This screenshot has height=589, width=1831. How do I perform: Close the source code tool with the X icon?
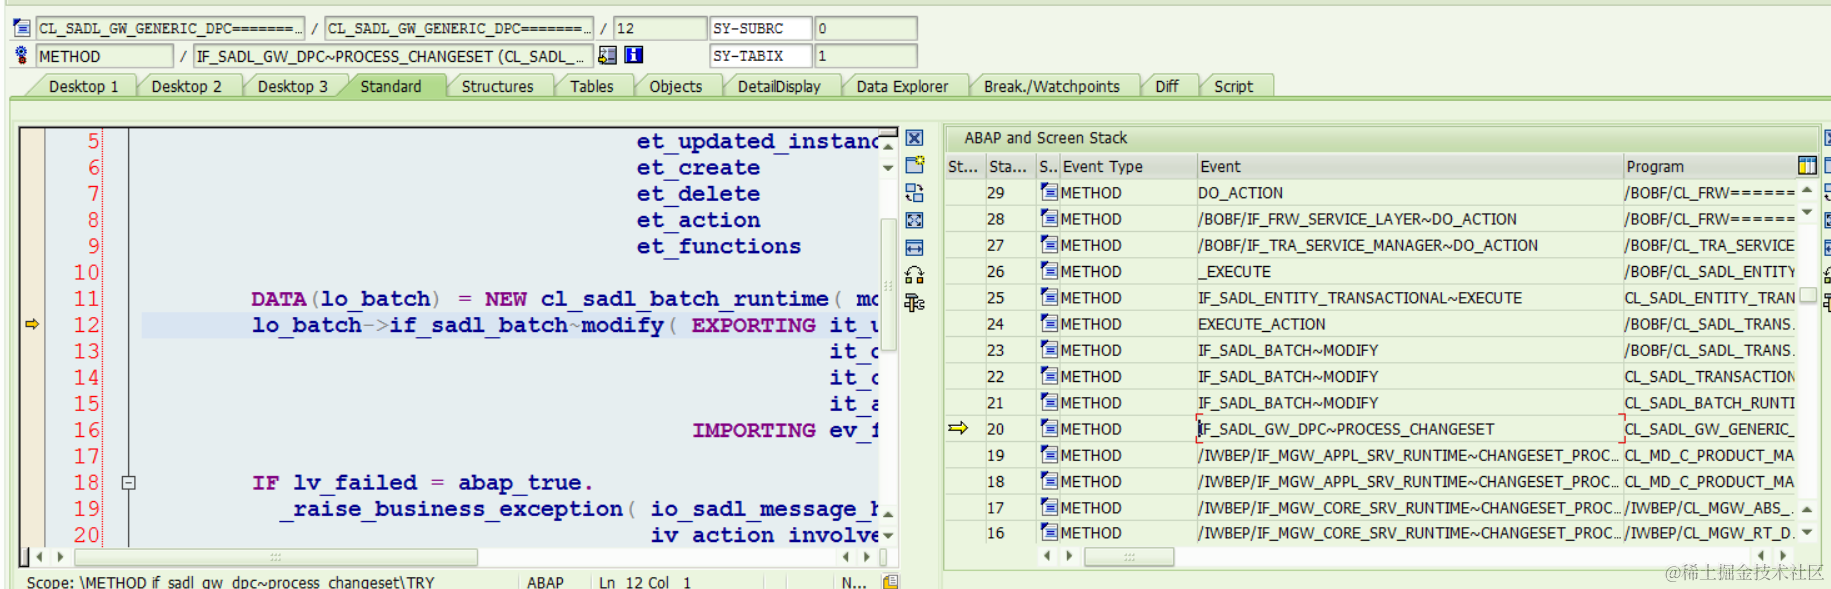click(x=914, y=138)
